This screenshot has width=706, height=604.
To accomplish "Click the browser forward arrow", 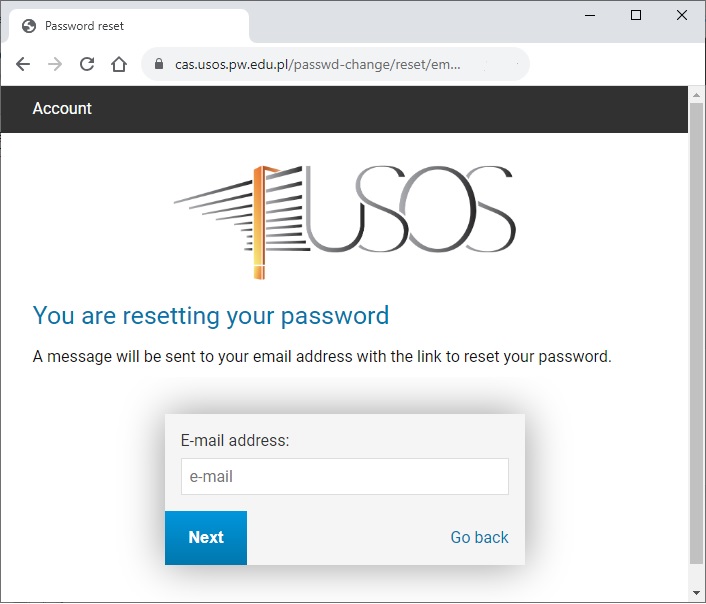I will point(55,64).
